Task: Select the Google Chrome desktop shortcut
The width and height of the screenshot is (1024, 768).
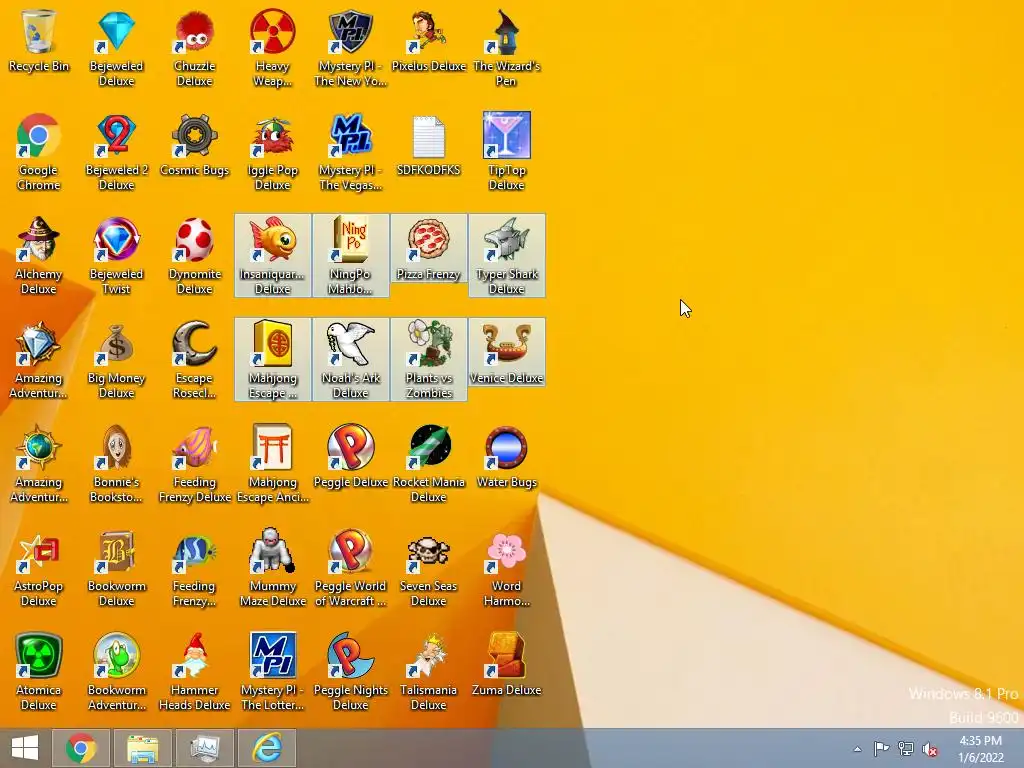Action: [39, 152]
